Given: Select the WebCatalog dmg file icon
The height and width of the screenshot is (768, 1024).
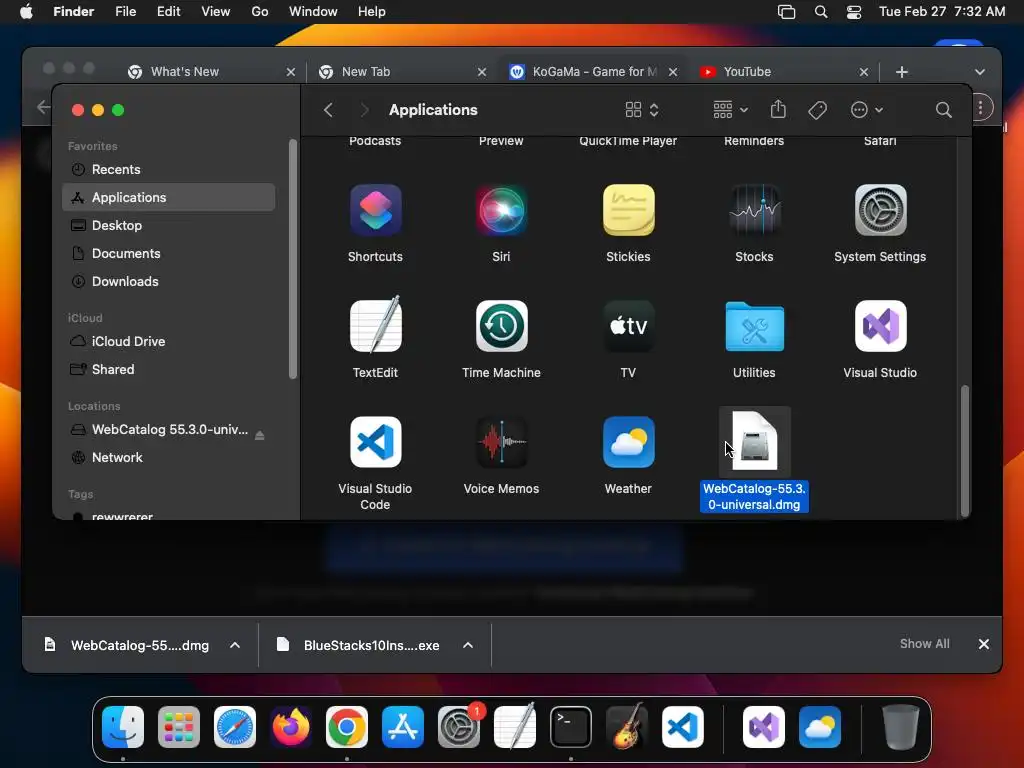Looking at the screenshot, I should coord(754,441).
